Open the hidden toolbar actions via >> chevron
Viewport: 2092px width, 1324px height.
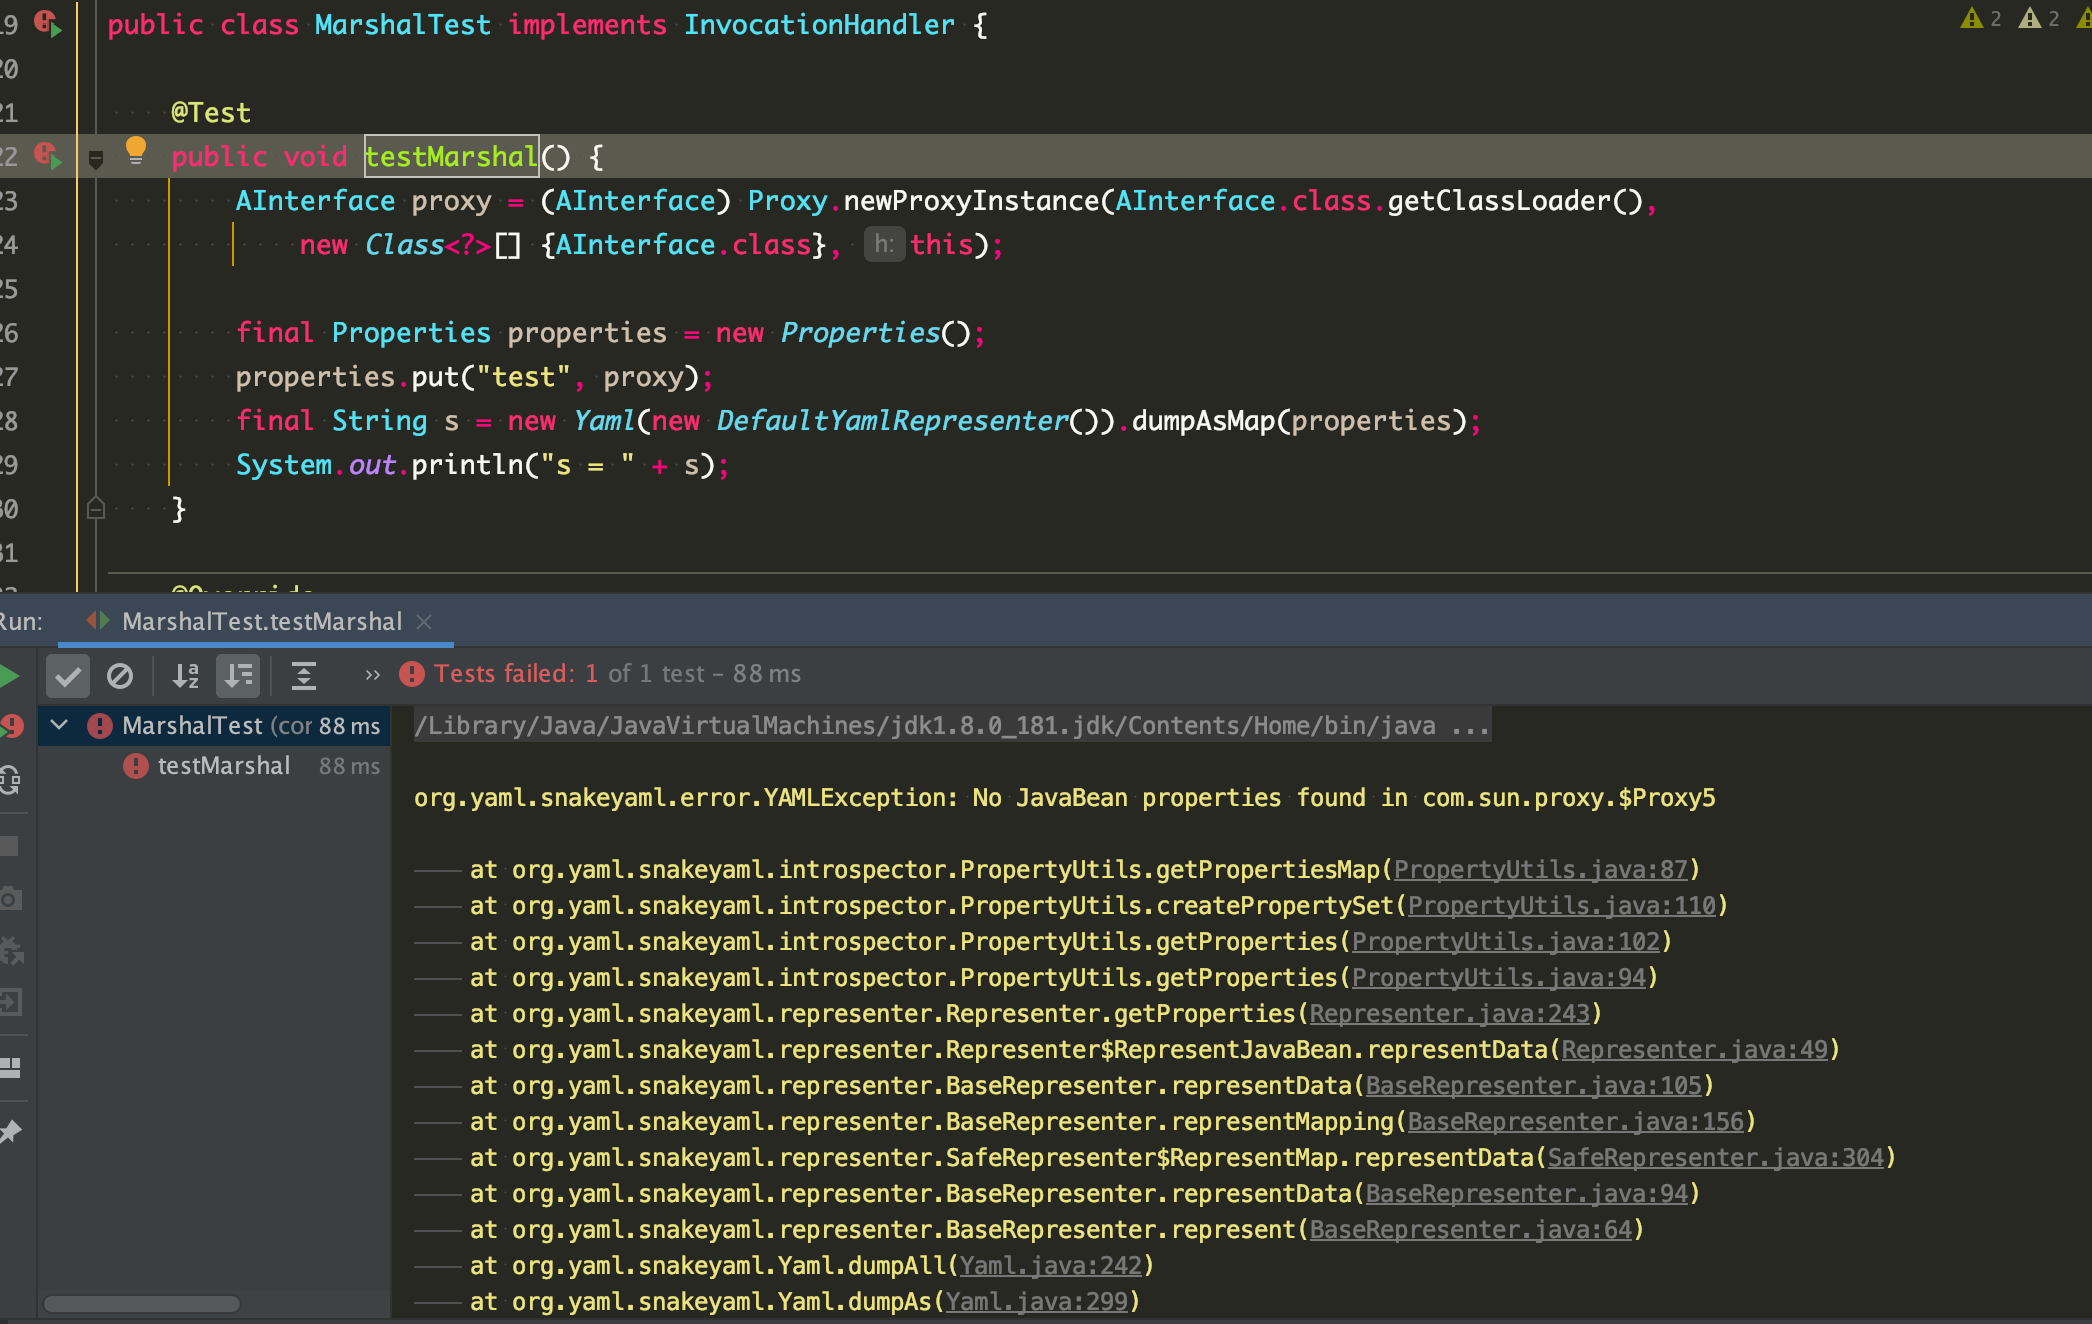click(372, 675)
